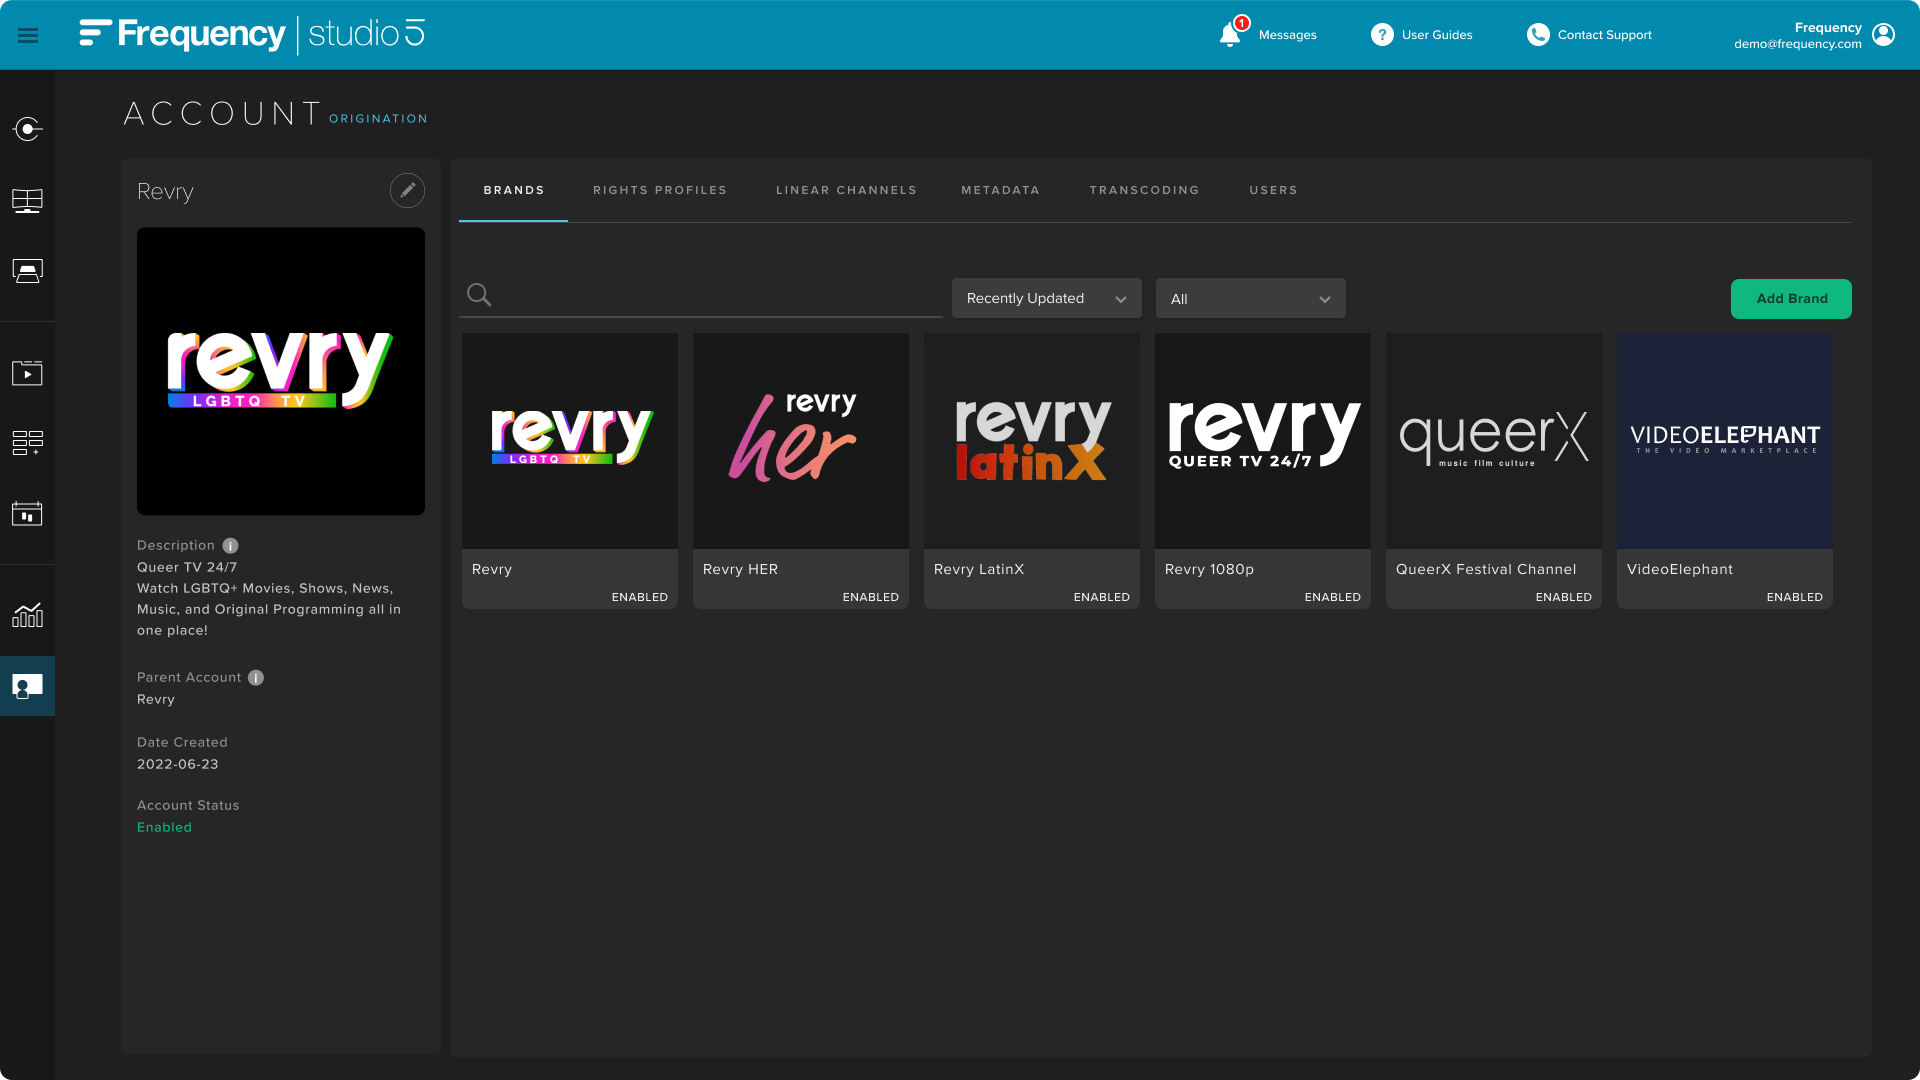Switch to the Brands tab
Image resolution: width=1920 pixels, height=1080 pixels.
click(514, 190)
